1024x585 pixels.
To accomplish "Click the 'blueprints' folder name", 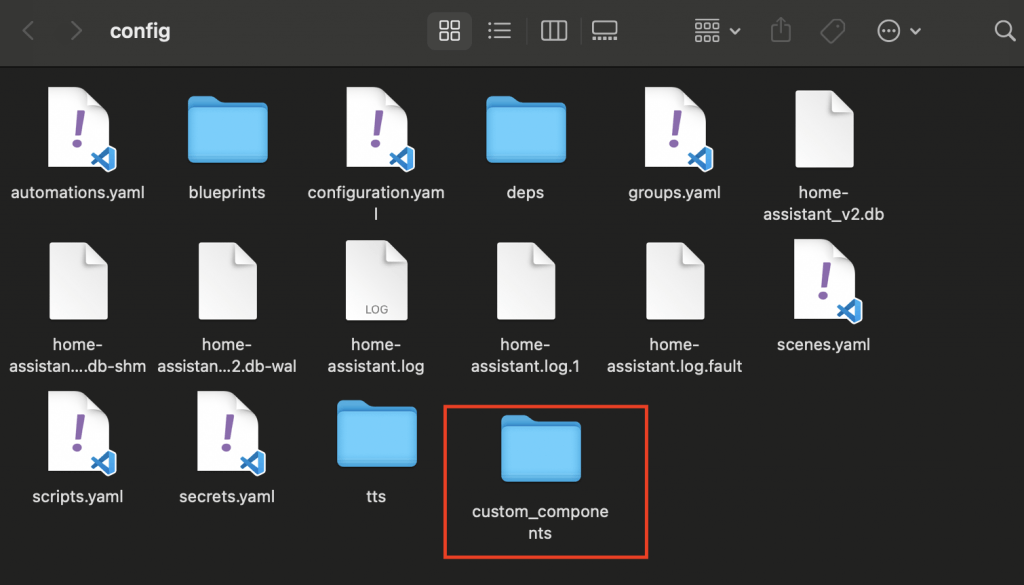I will click(x=227, y=193).
